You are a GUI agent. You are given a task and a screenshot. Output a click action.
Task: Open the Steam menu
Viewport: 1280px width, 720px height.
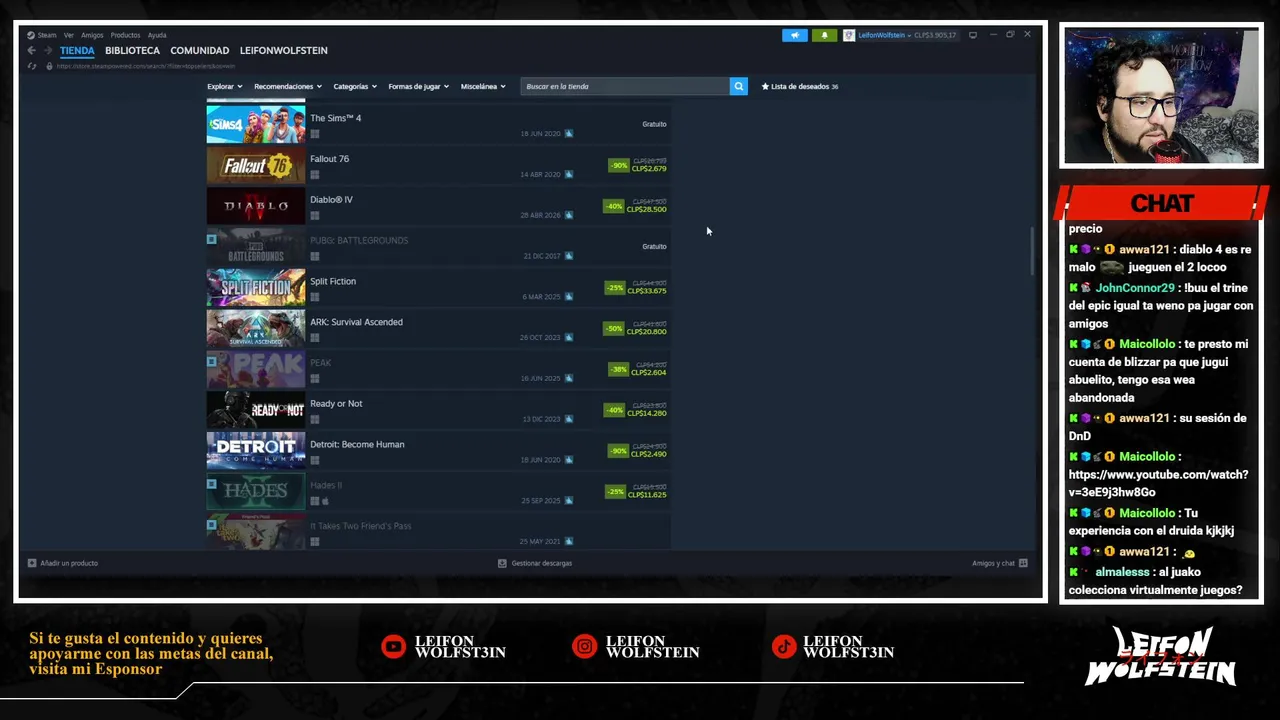tap(47, 35)
